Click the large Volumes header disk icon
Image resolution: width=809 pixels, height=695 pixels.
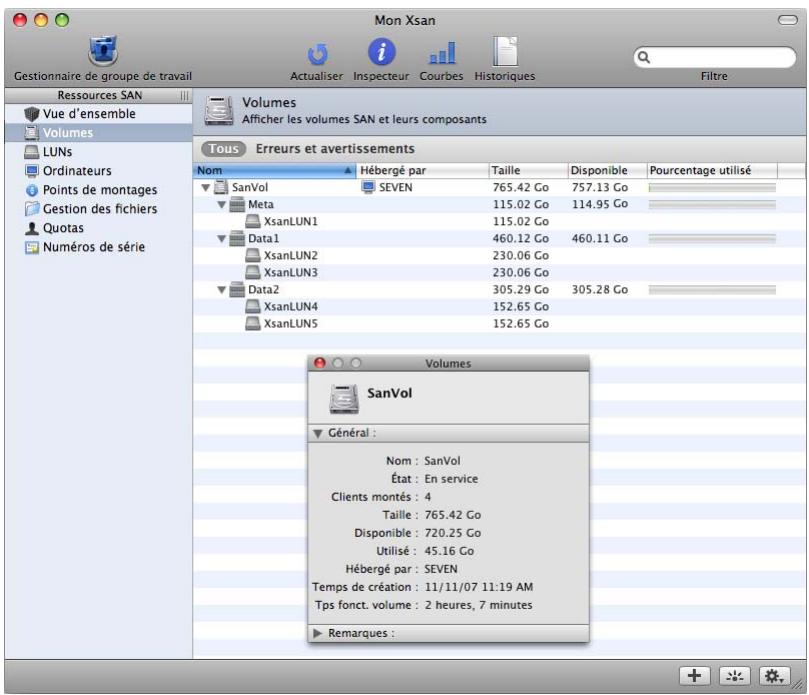[x=219, y=110]
